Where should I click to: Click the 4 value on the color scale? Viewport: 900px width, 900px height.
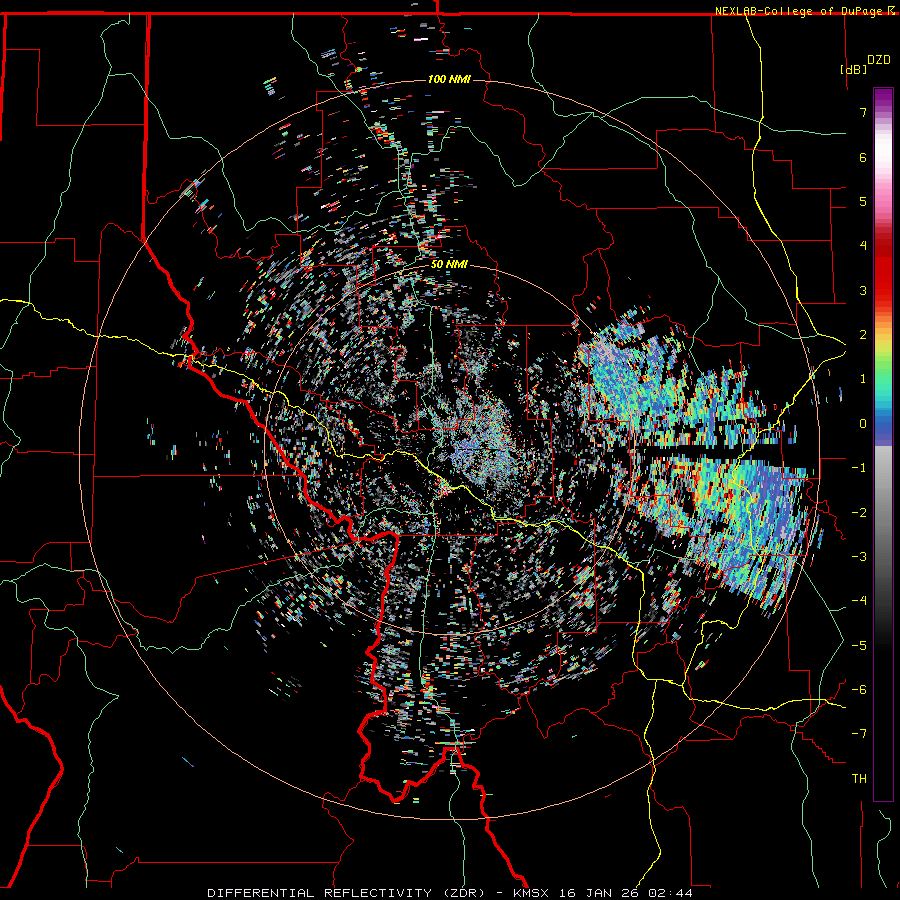863,246
